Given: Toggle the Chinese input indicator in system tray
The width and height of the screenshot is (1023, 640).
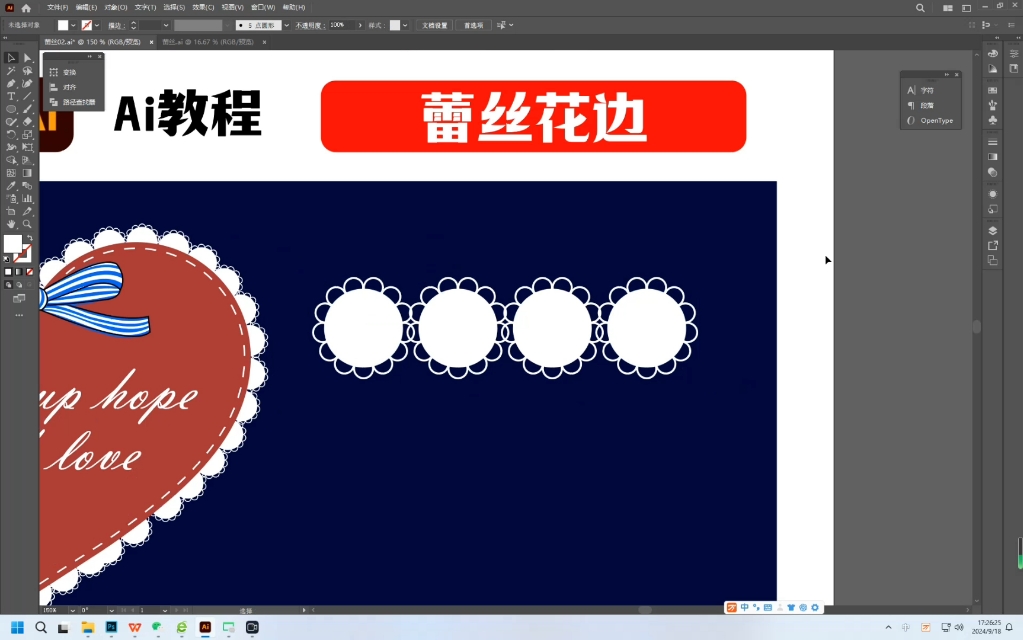Looking at the screenshot, I should click(744, 607).
